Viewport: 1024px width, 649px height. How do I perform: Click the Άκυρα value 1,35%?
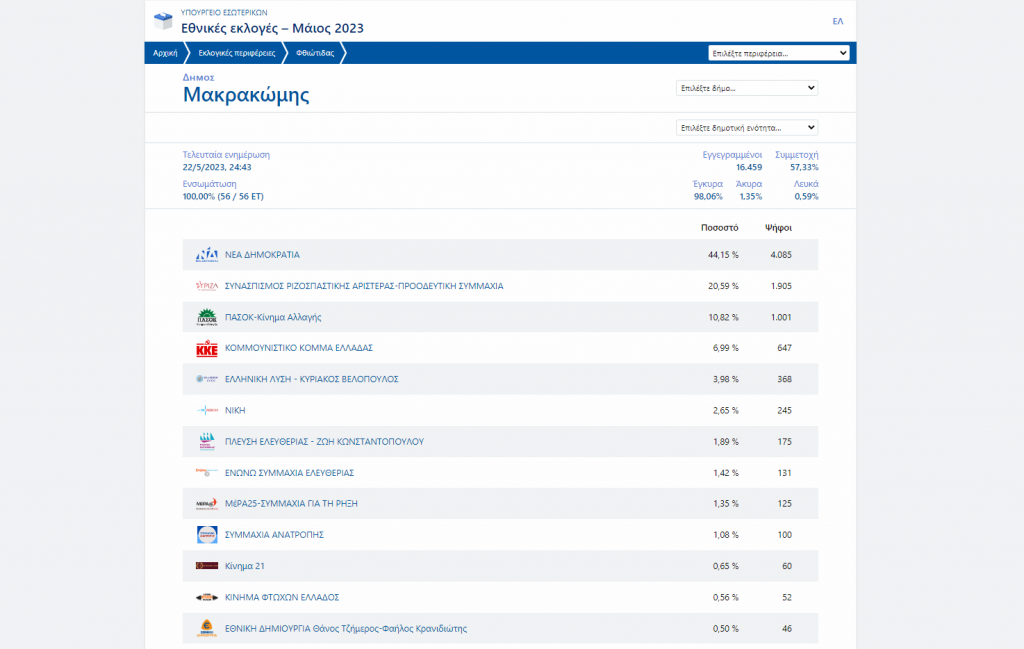[750, 196]
